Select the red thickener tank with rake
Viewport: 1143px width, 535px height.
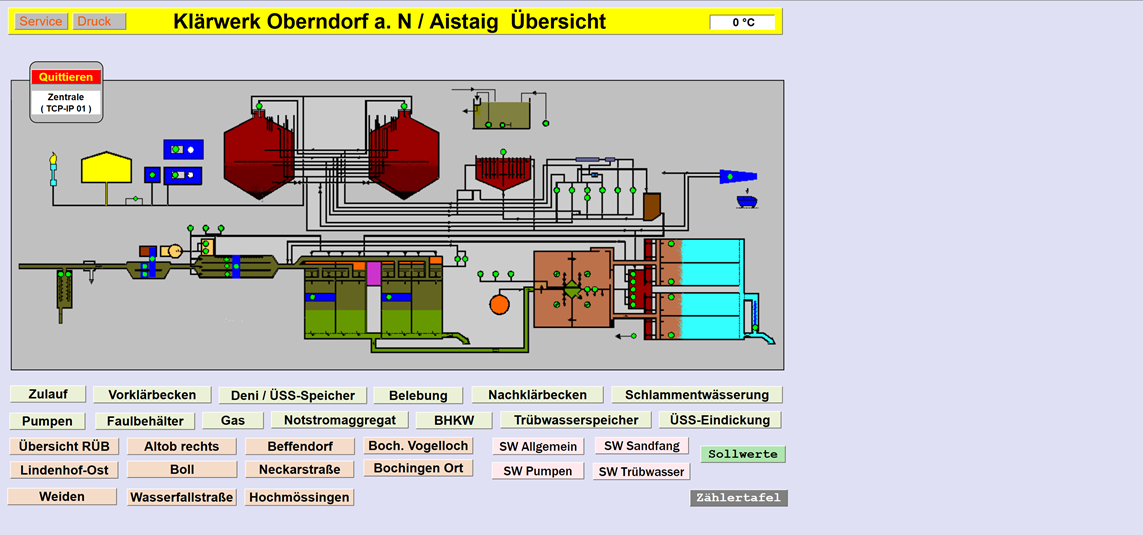pyautogui.click(x=504, y=172)
